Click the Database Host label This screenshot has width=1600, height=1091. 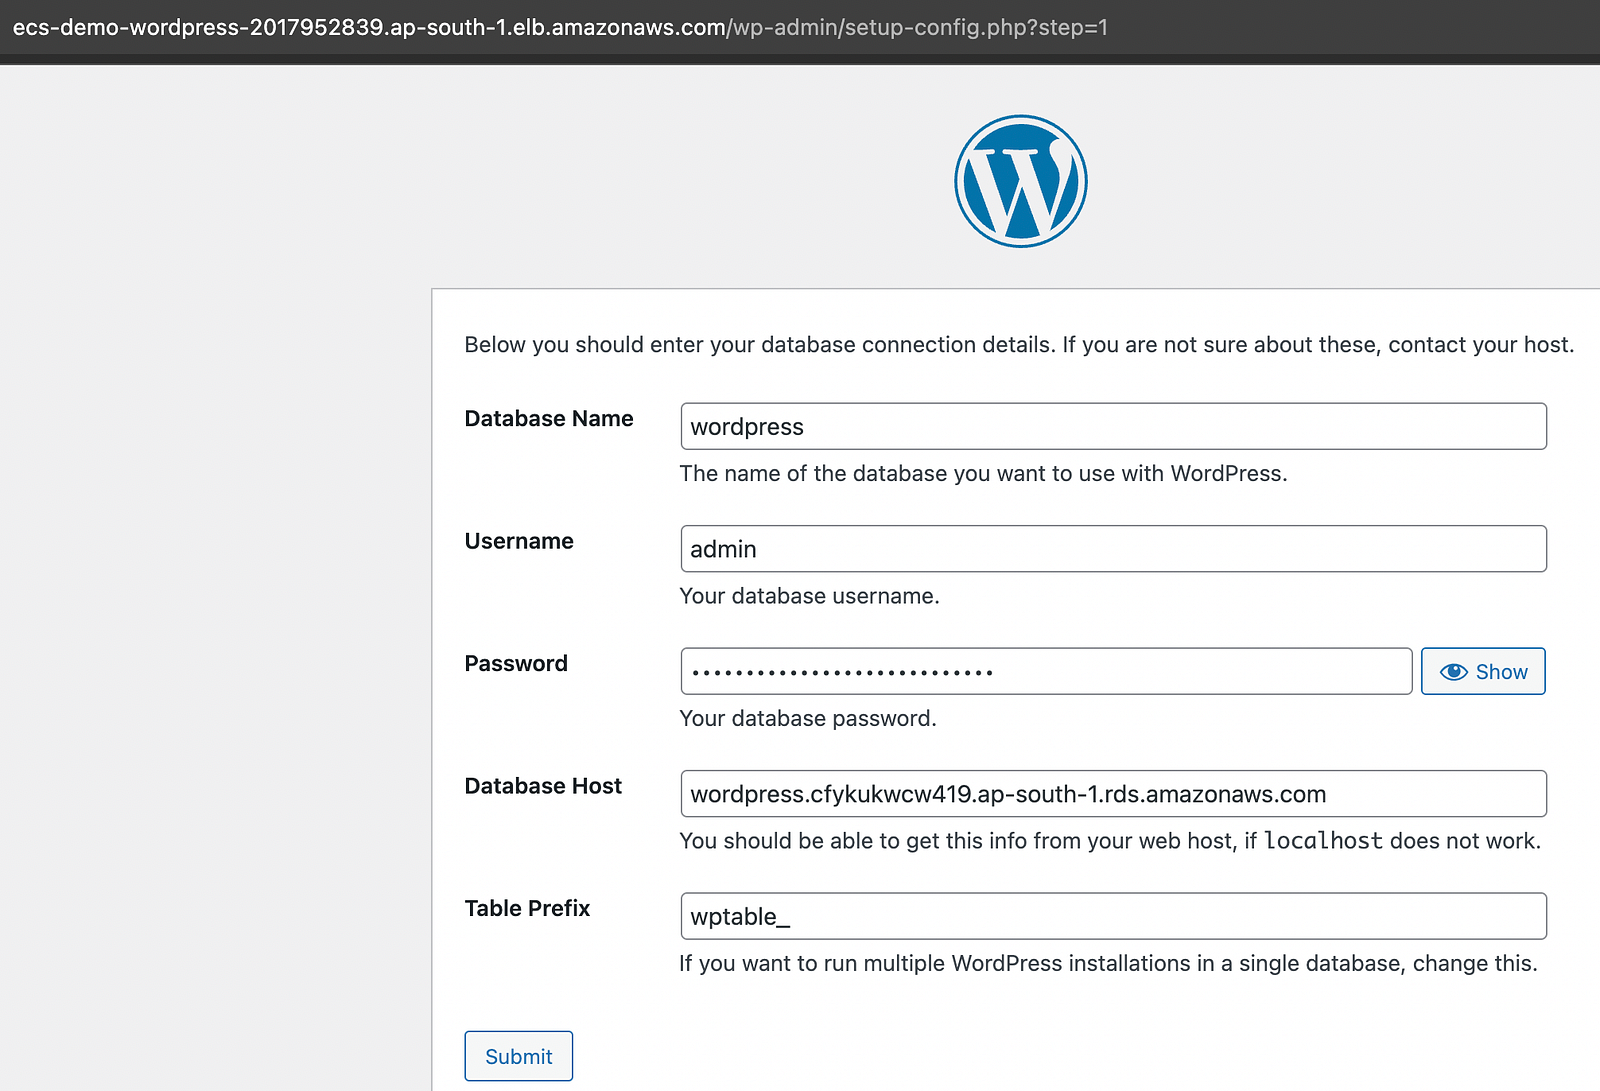click(x=543, y=786)
